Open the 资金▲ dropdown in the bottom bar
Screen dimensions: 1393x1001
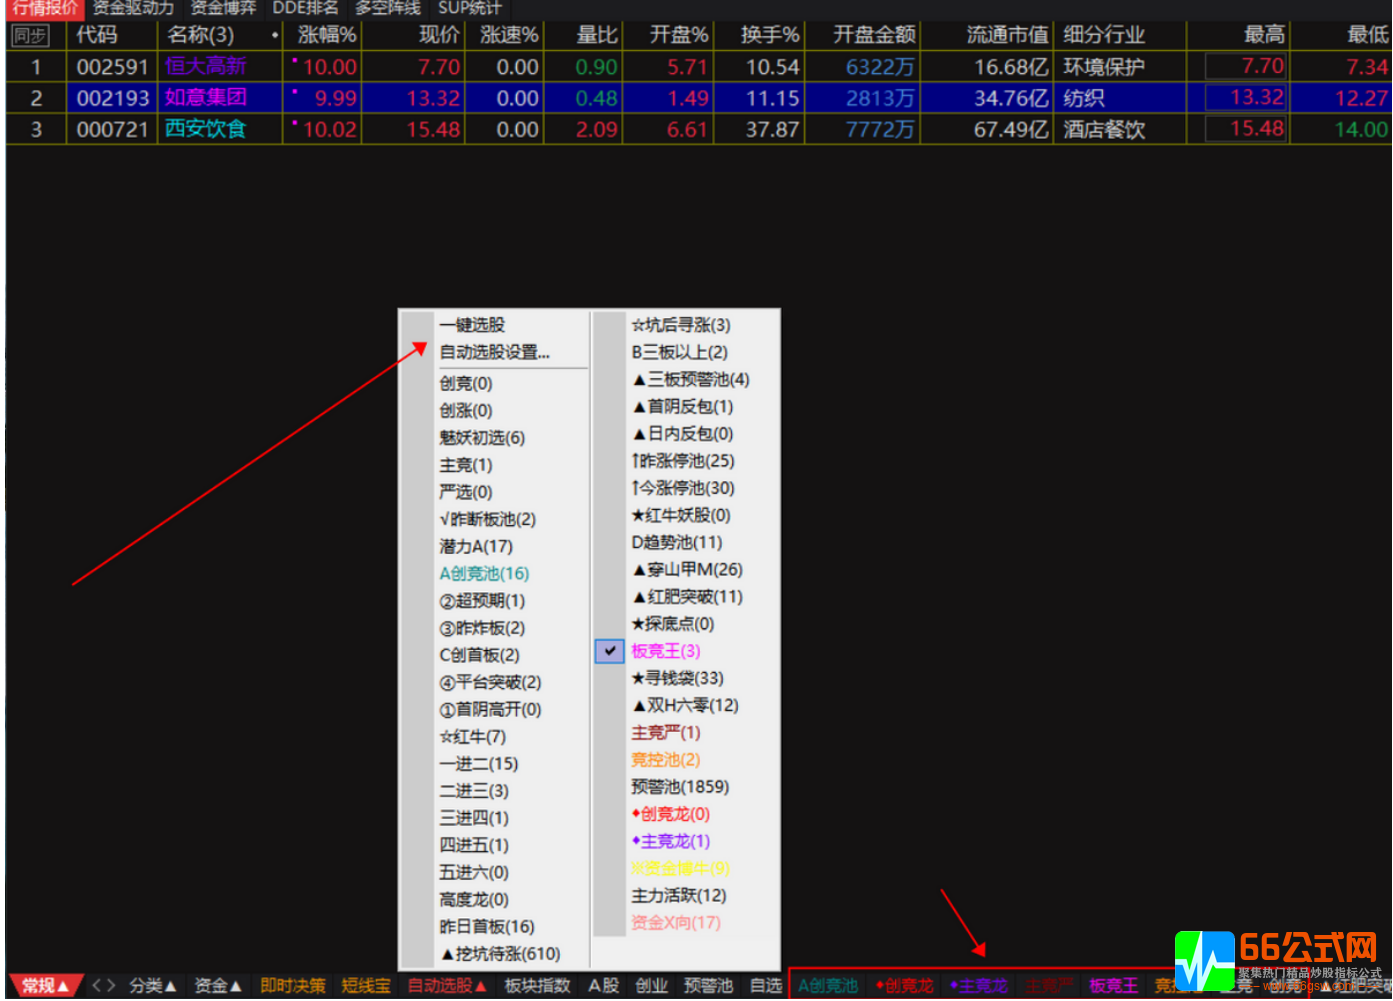[x=216, y=984]
